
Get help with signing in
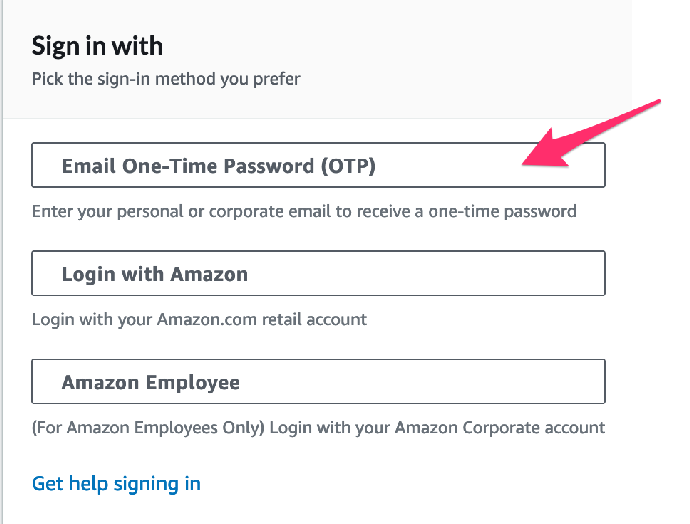pos(116,484)
